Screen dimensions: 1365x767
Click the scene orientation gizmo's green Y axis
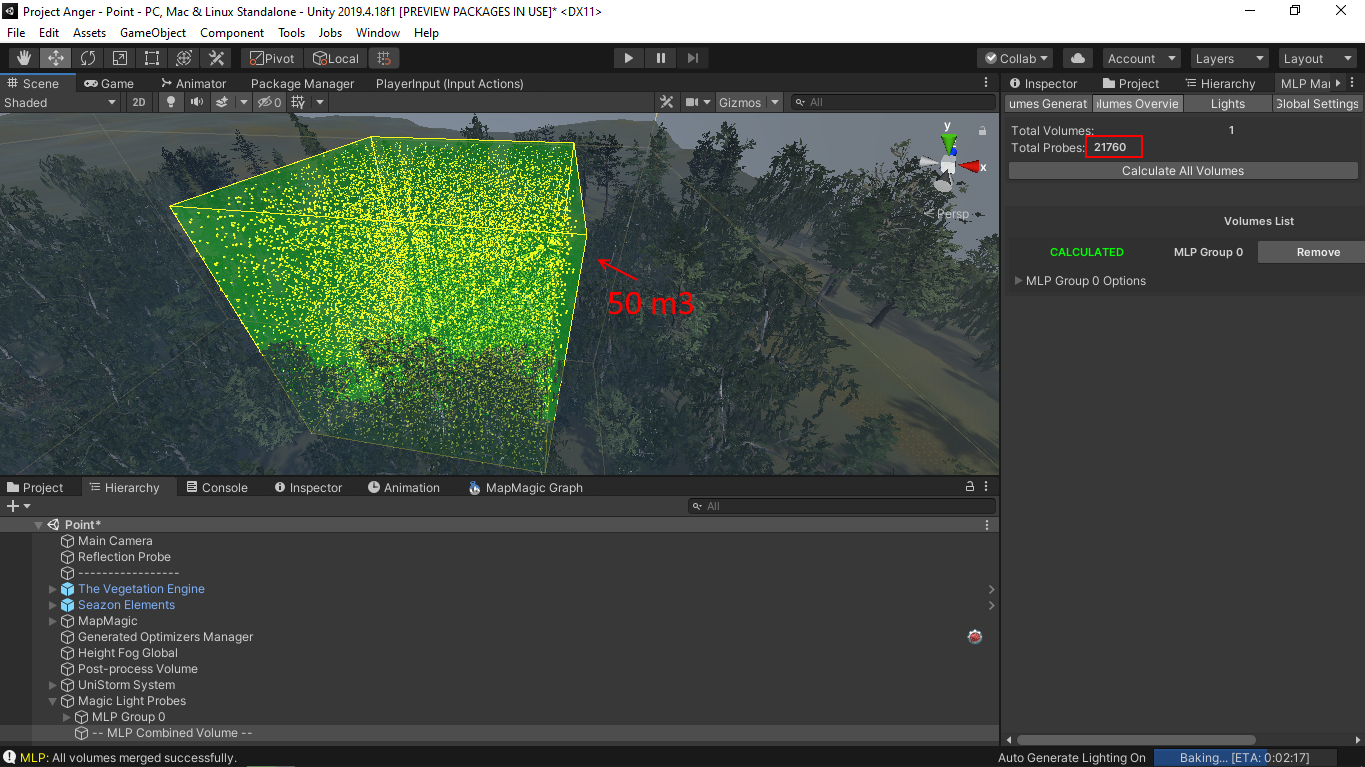949,140
